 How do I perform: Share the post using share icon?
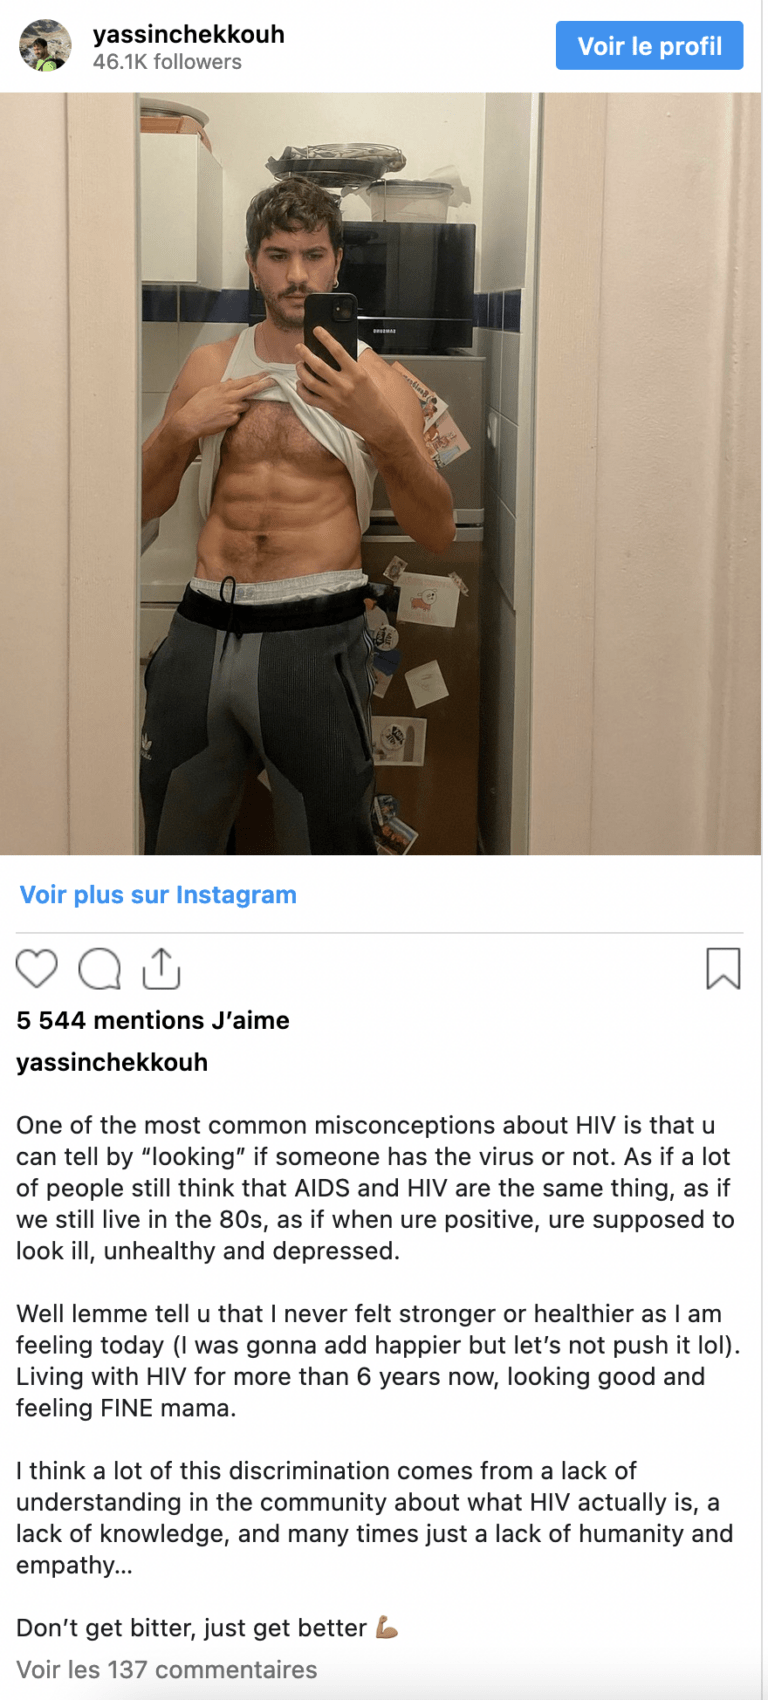(x=161, y=968)
